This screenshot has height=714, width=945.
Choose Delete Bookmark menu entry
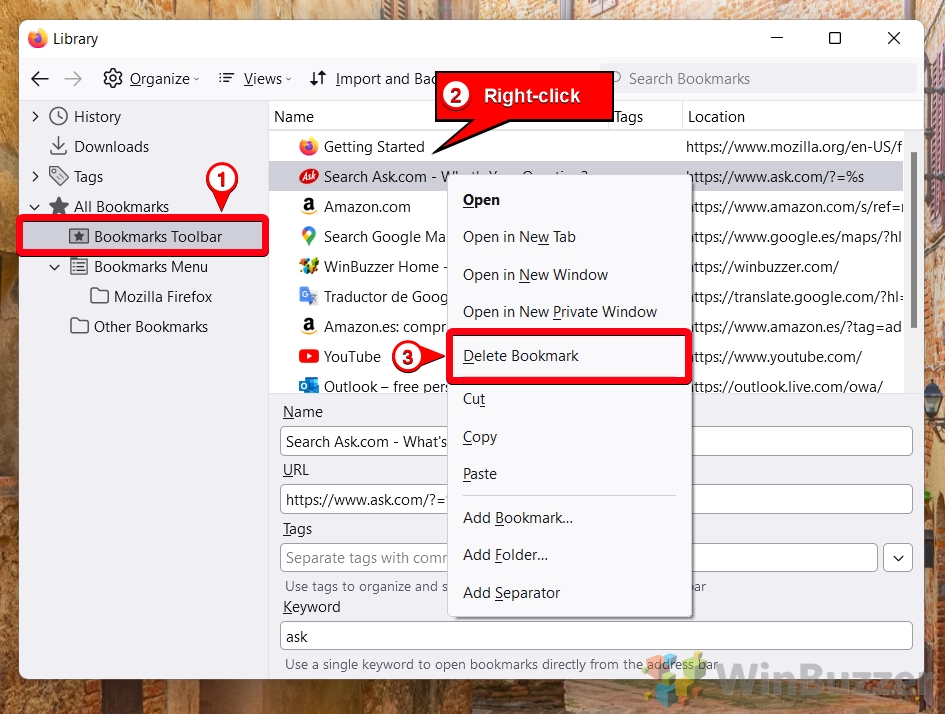click(569, 356)
